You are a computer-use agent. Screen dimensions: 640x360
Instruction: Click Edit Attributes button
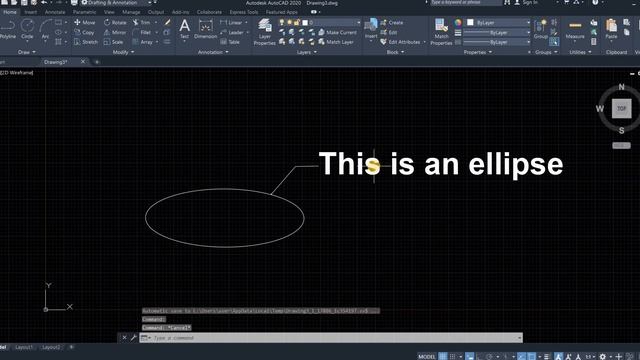click(x=400, y=42)
